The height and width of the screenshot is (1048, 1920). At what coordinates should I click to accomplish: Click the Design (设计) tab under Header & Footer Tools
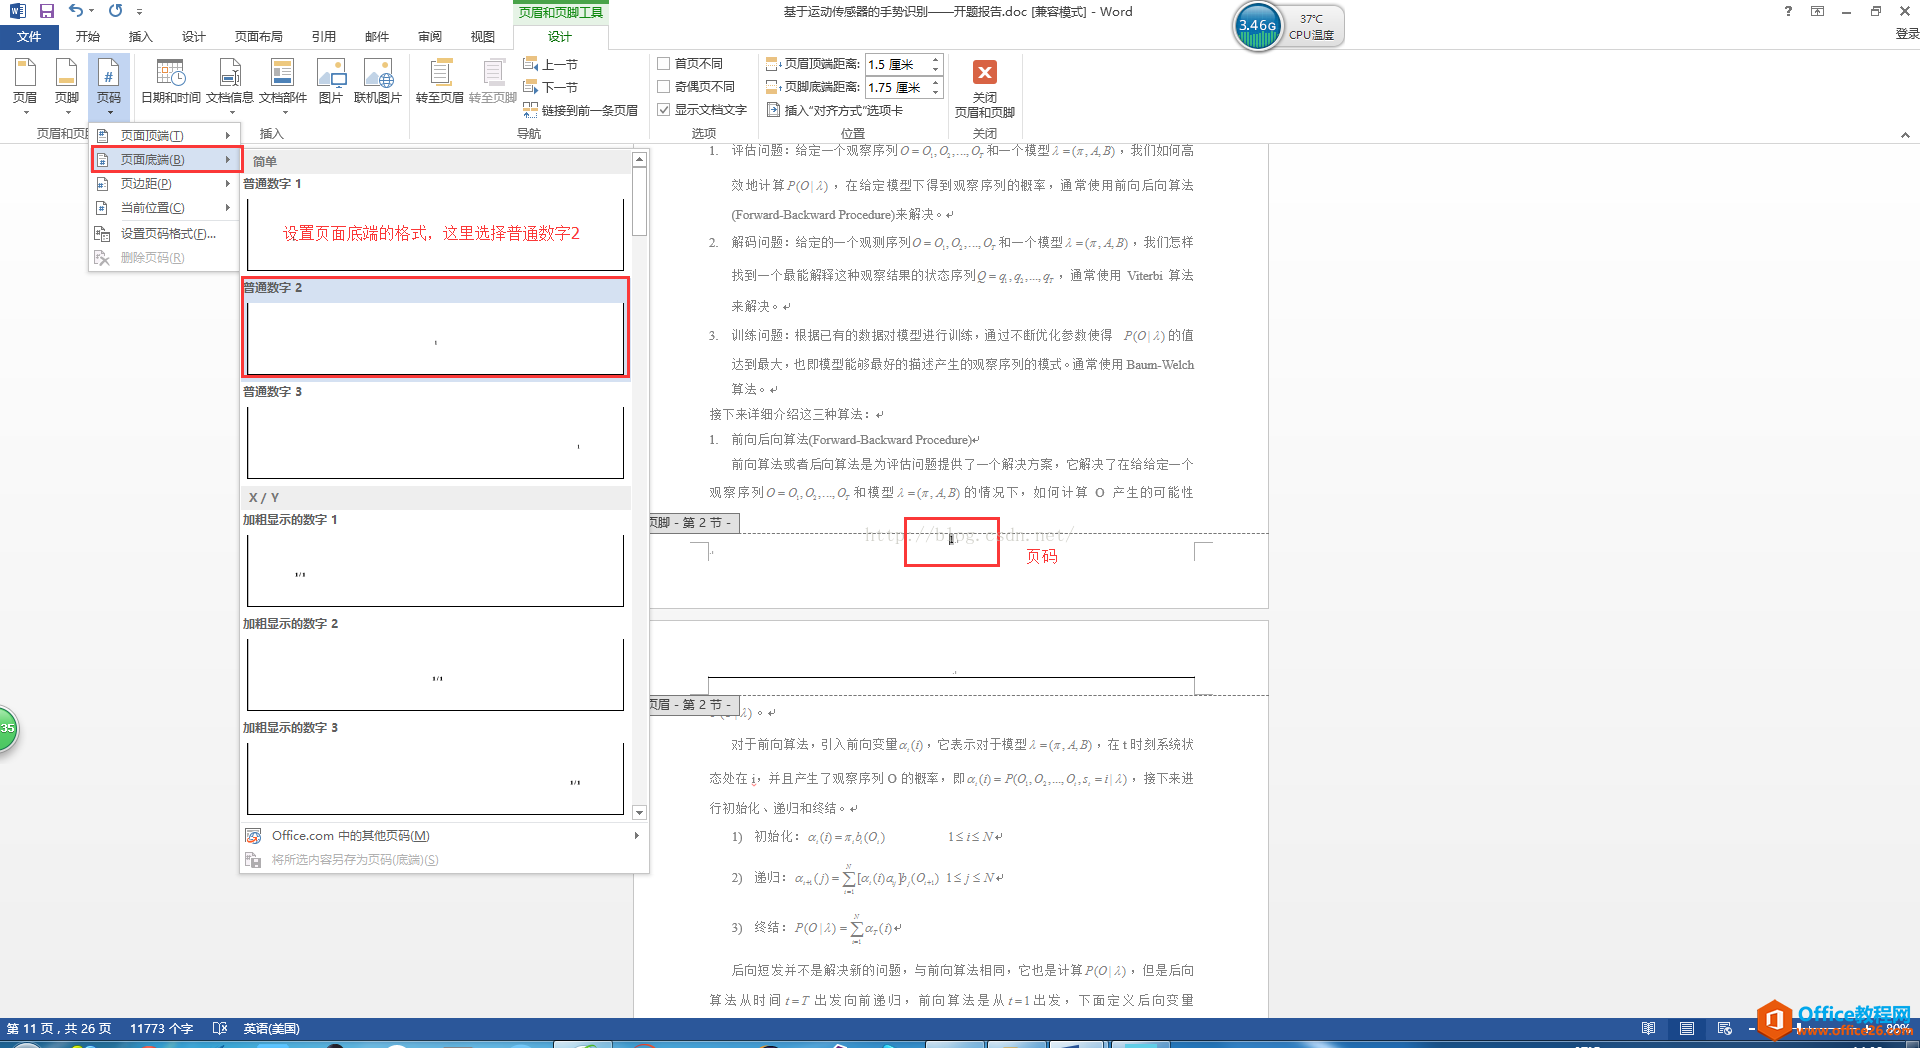point(560,37)
